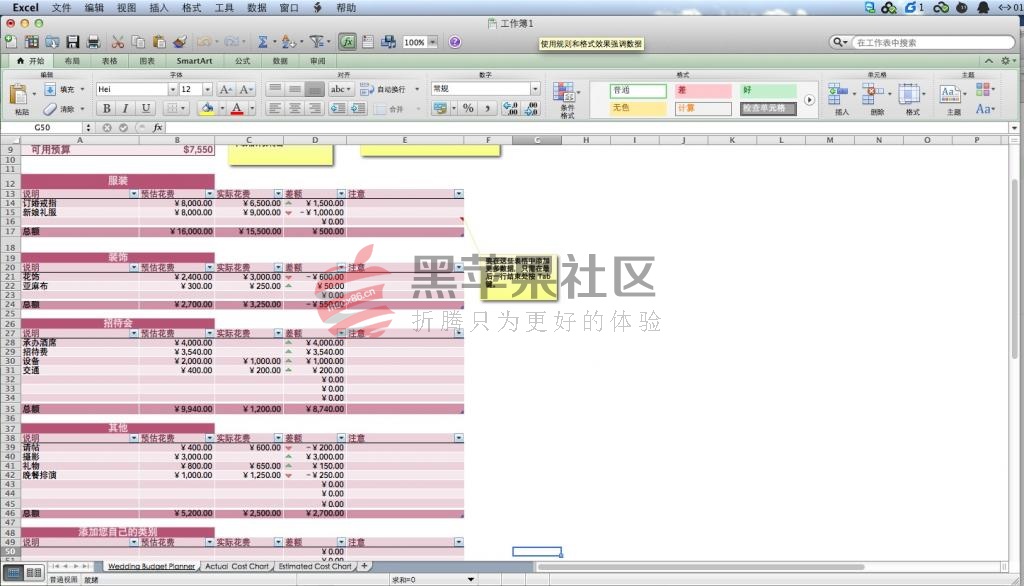This screenshot has width=1024, height=586.
Task: Apply the 好 (good) cell style
Action: [769, 90]
